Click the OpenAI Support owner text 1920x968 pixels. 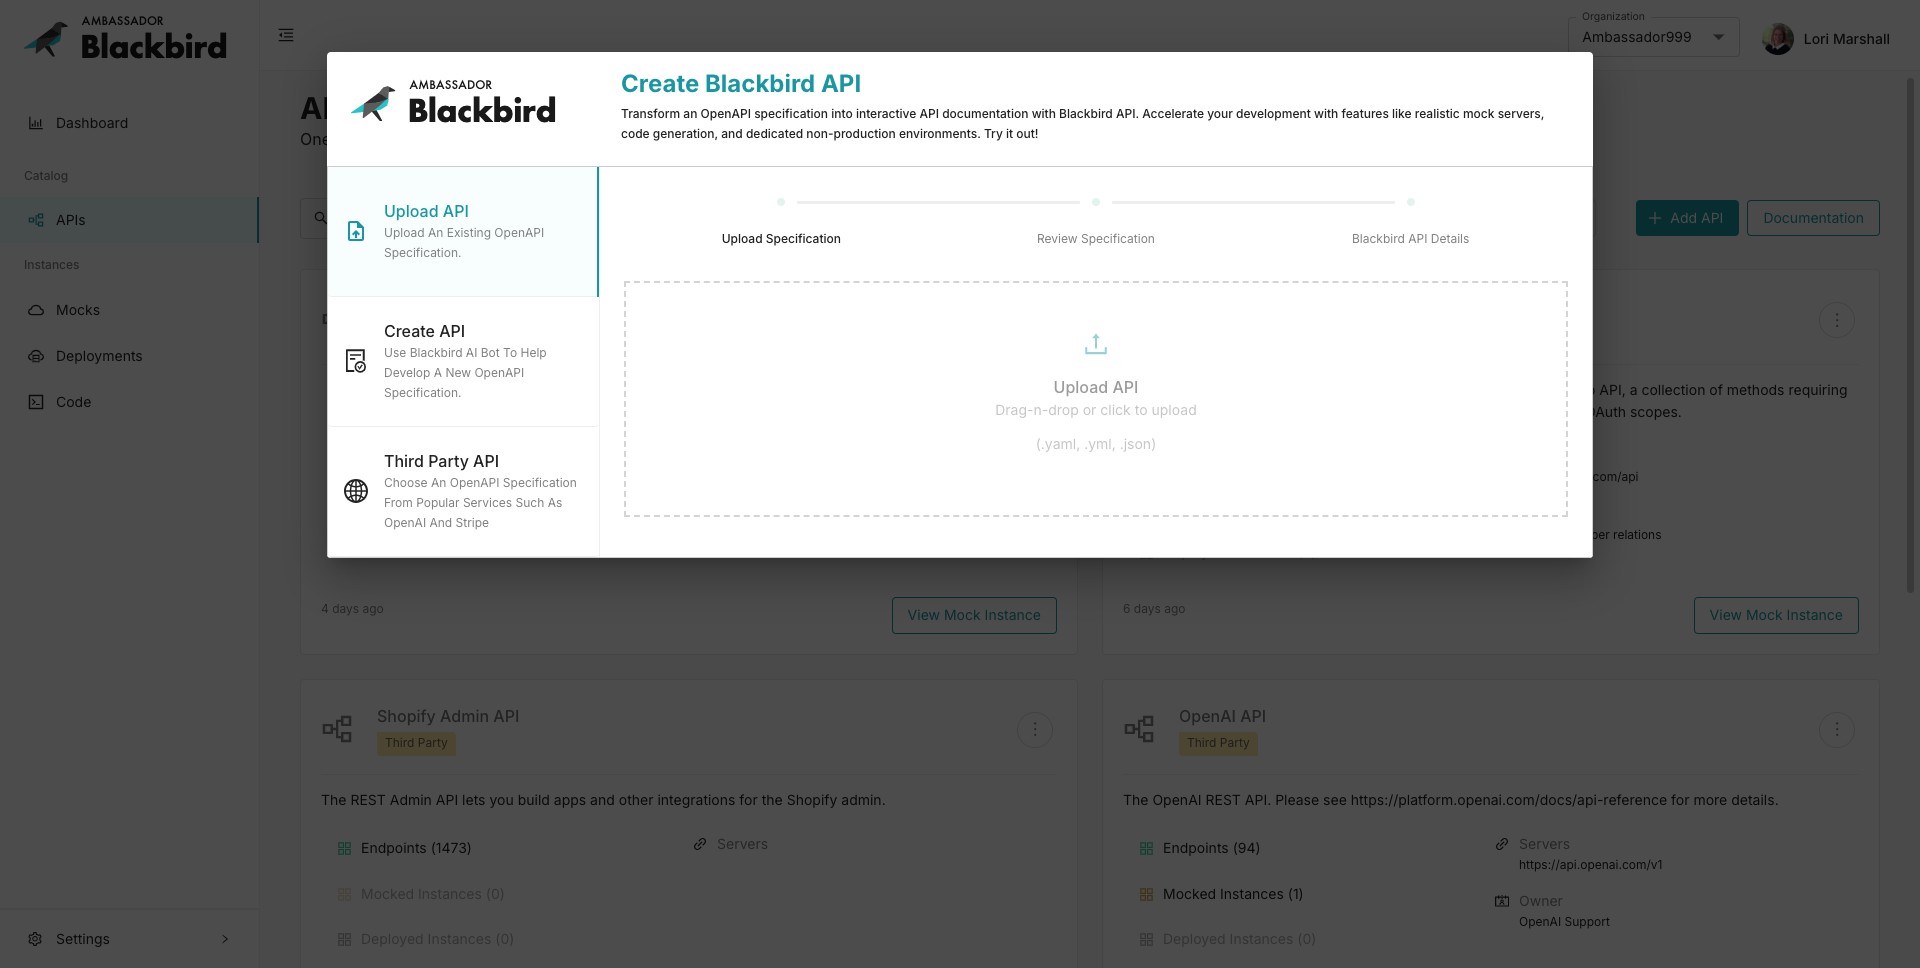point(1564,922)
